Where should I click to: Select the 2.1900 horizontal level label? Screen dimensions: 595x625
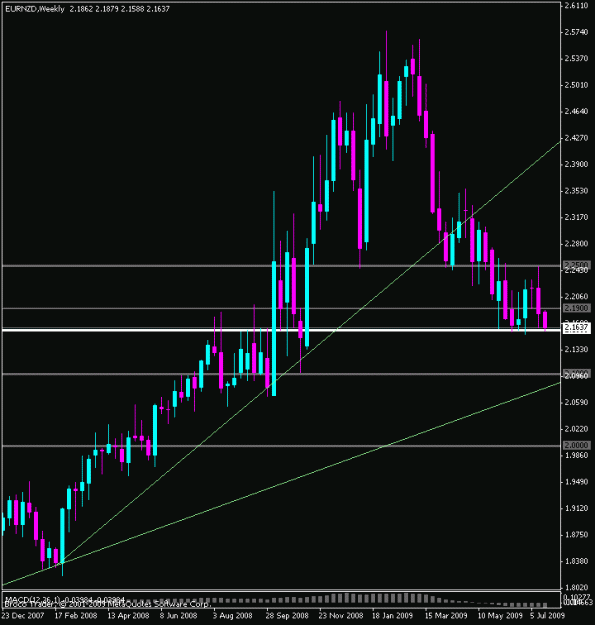(x=576, y=308)
